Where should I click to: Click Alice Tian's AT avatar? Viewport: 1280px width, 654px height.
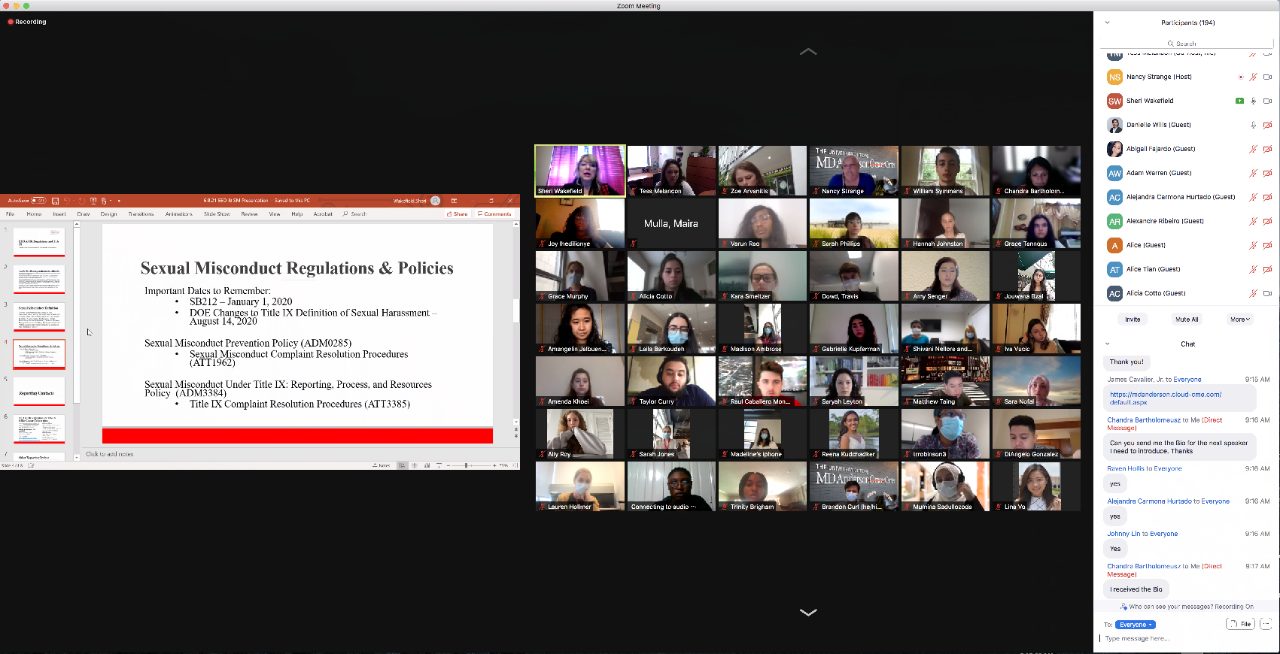(1115, 269)
